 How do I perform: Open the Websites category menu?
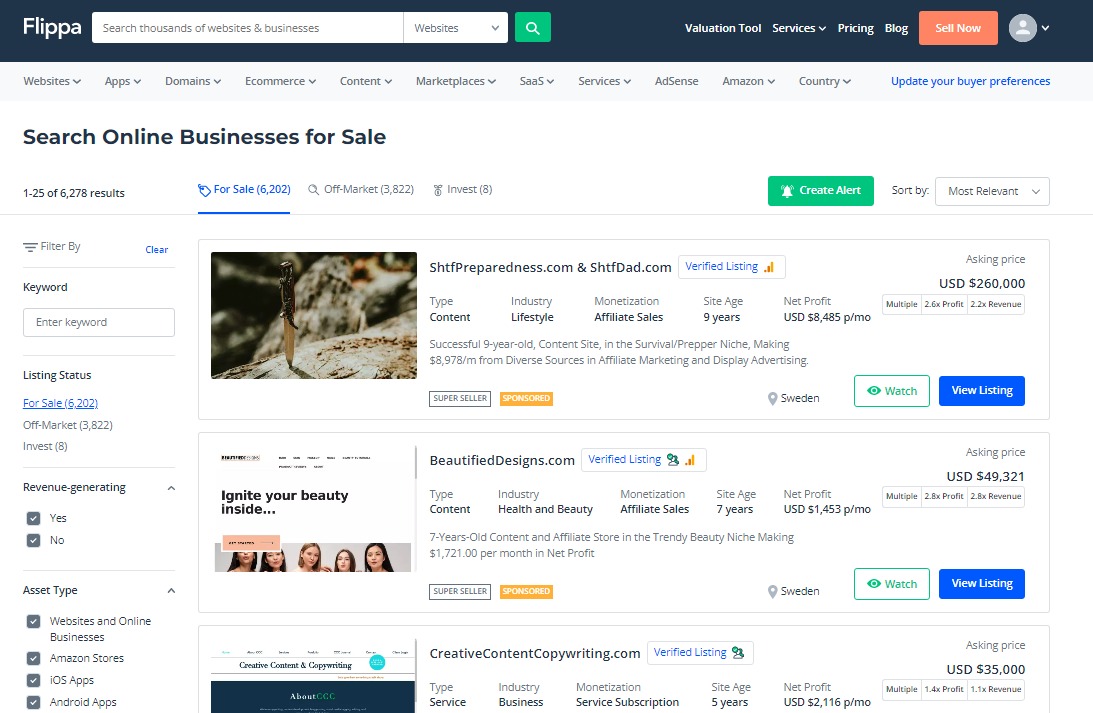pyautogui.click(x=52, y=81)
